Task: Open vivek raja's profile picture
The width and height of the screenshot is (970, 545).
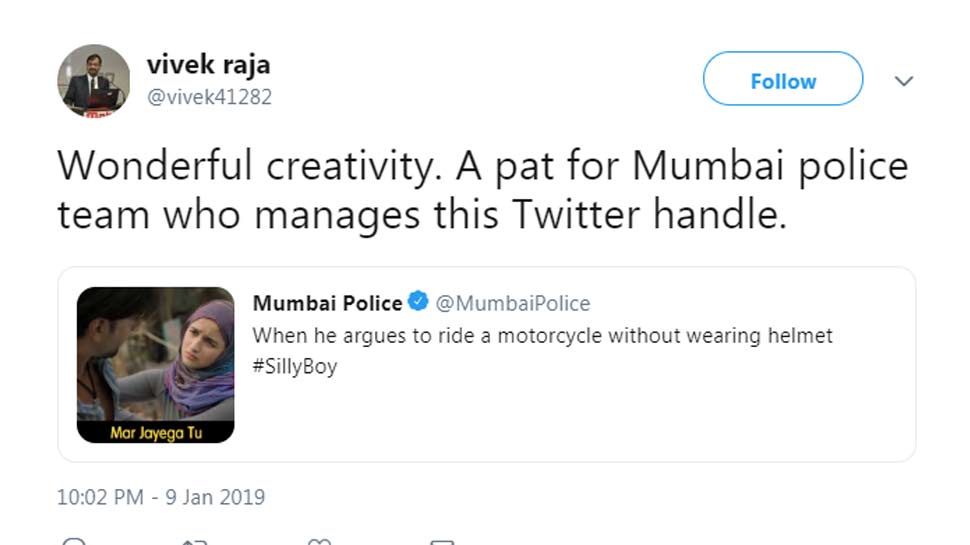Action: click(94, 80)
